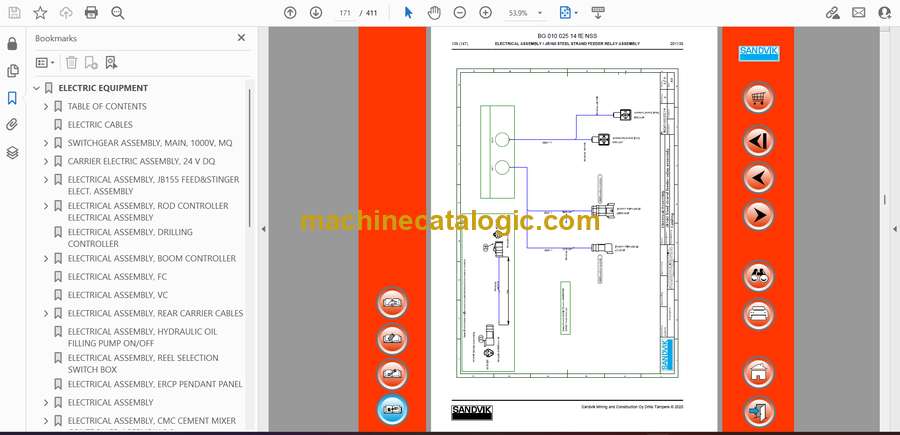This screenshot has height=435, width=900.
Task: Expand the plain ELECTRICAL ASSEMBLY bookmark
Action: [46, 402]
